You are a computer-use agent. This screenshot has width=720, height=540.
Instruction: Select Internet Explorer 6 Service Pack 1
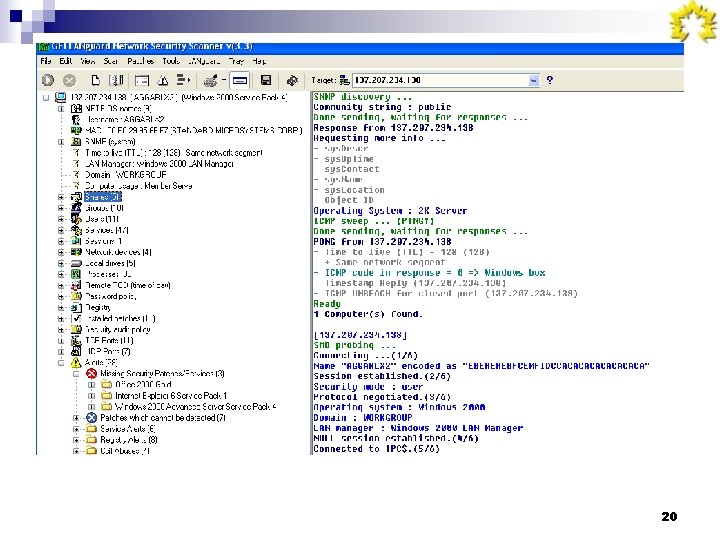(171, 395)
